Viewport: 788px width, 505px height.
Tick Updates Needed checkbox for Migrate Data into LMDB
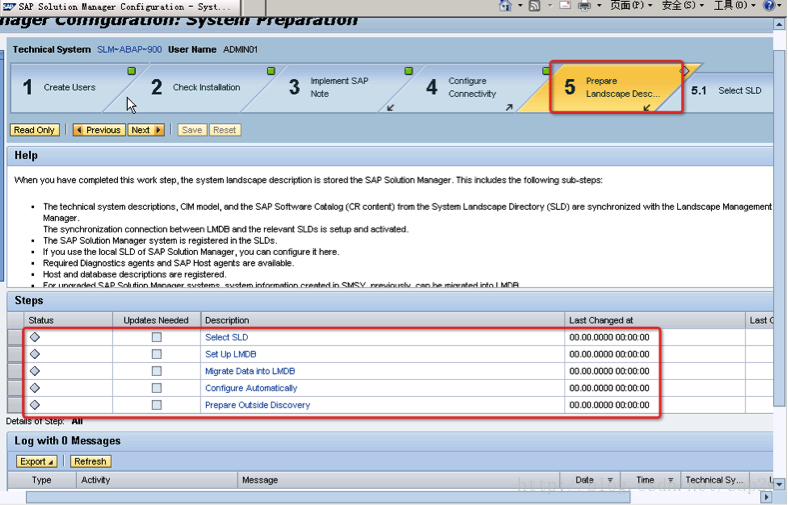(157, 371)
